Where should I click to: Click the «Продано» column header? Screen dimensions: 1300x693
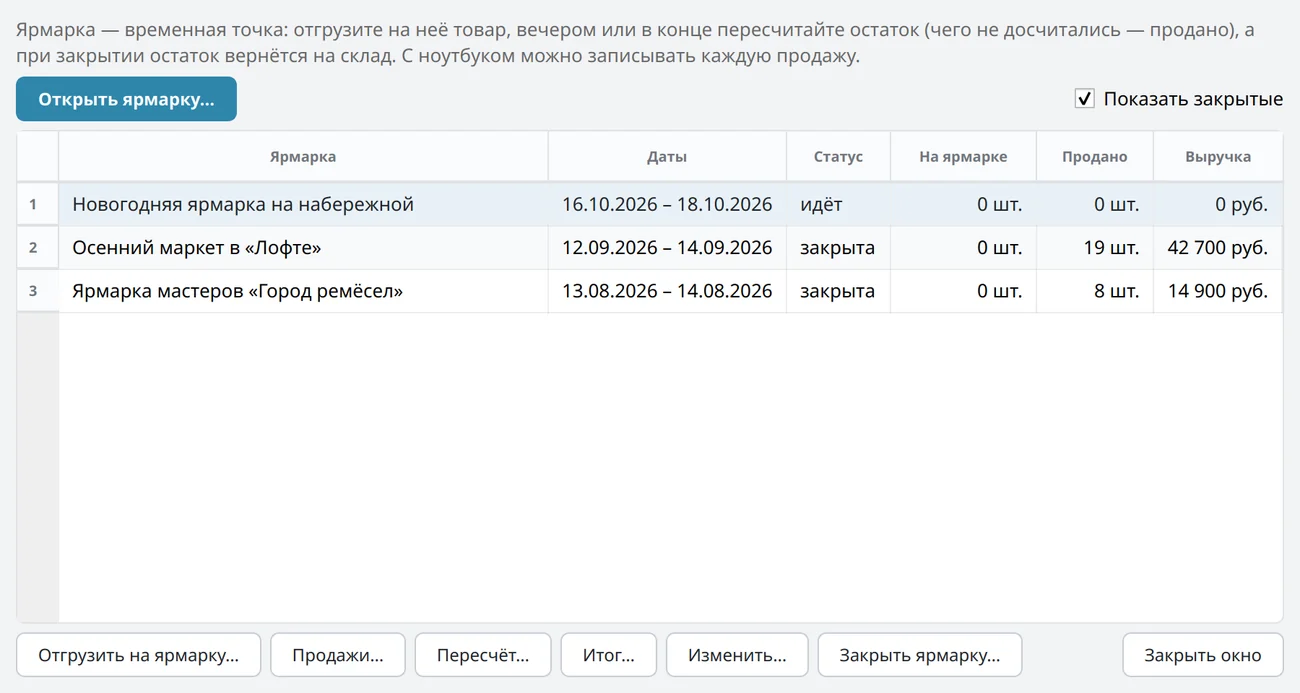click(1095, 157)
